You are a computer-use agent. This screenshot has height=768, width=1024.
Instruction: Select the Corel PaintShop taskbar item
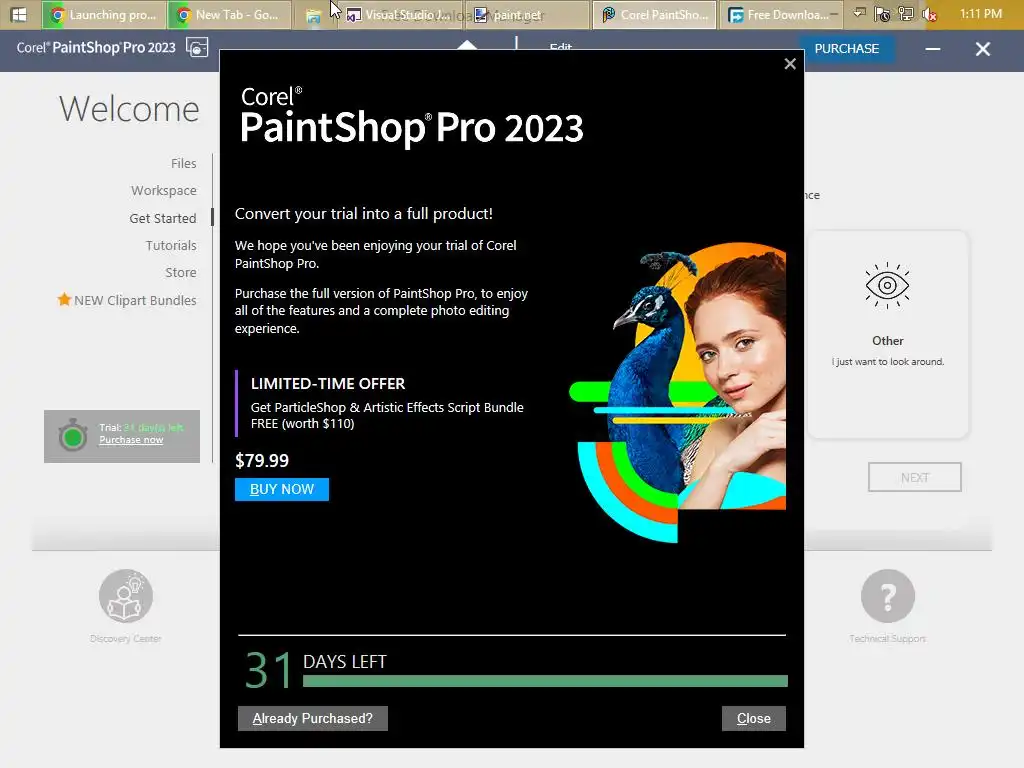coord(654,14)
